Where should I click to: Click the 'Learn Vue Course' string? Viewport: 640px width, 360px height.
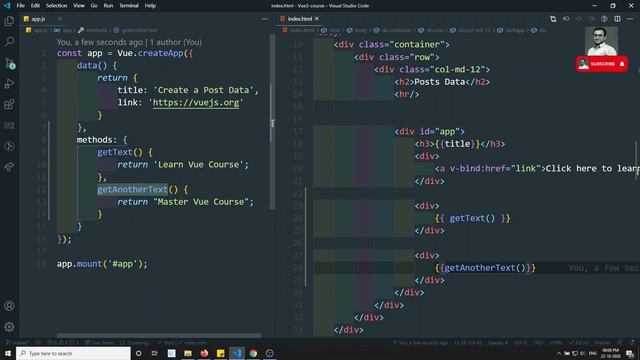pyautogui.click(x=198, y=164)
